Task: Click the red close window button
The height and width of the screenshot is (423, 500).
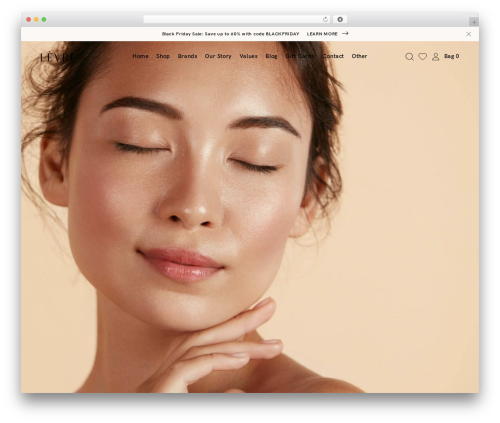Action: pos(29,19)
